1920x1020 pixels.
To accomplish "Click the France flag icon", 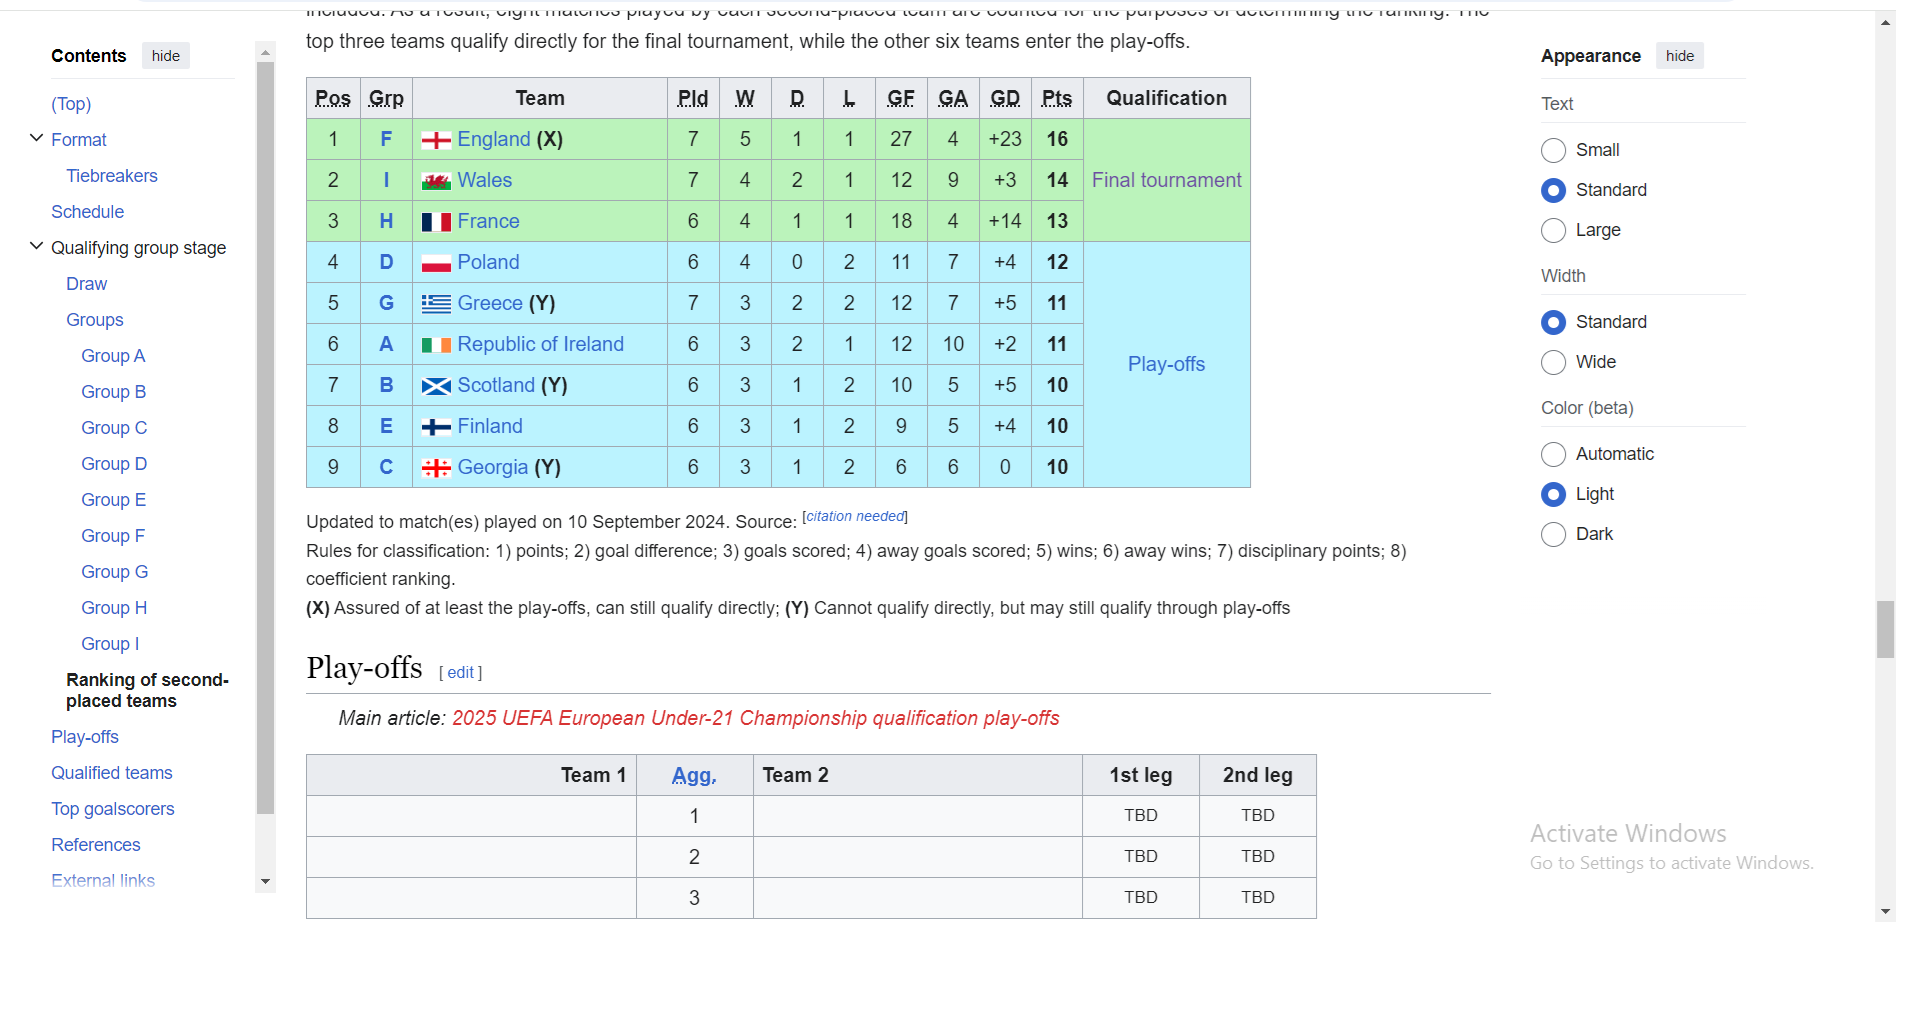I will pyautogui.click(x=436, y=222).
